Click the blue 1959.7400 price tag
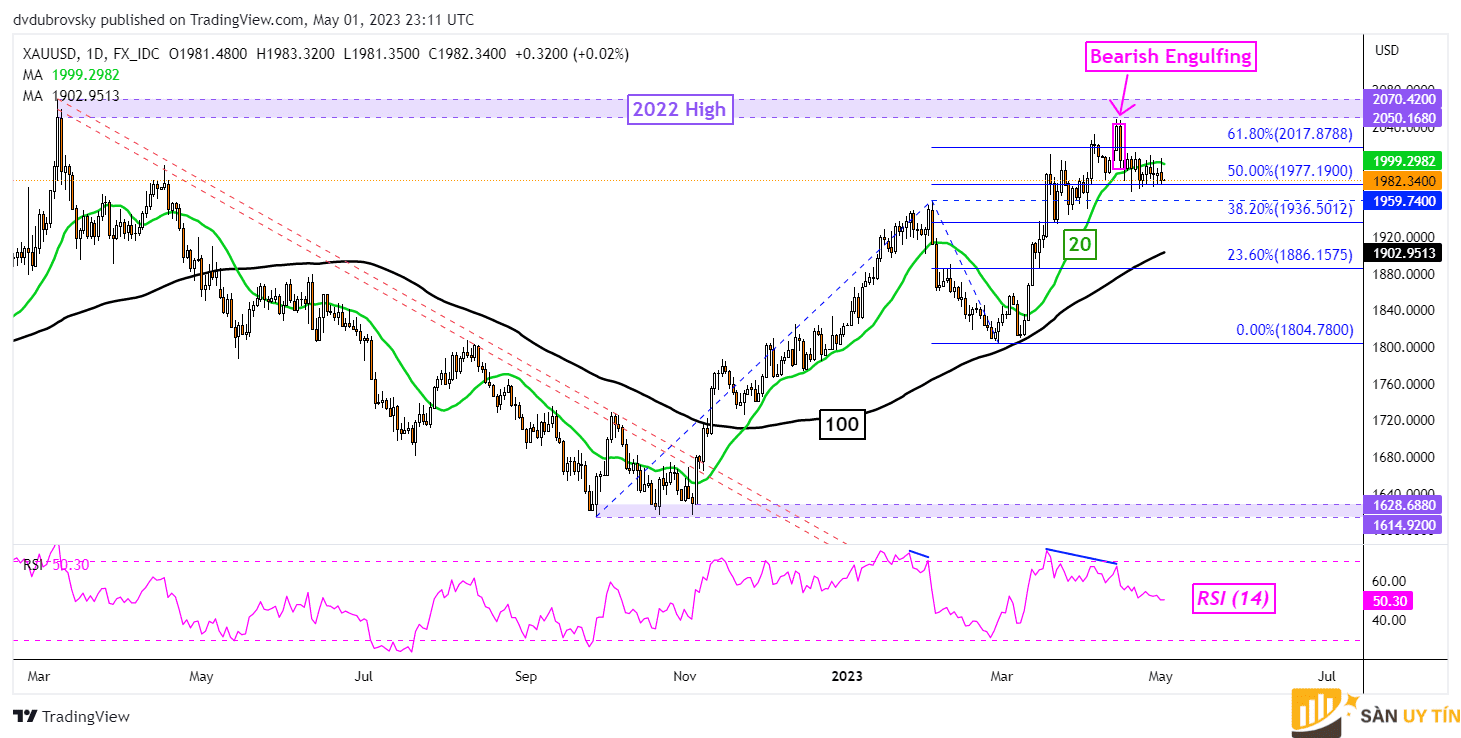Screen dimensions: 1461x738 click(x=1405, y=201)
